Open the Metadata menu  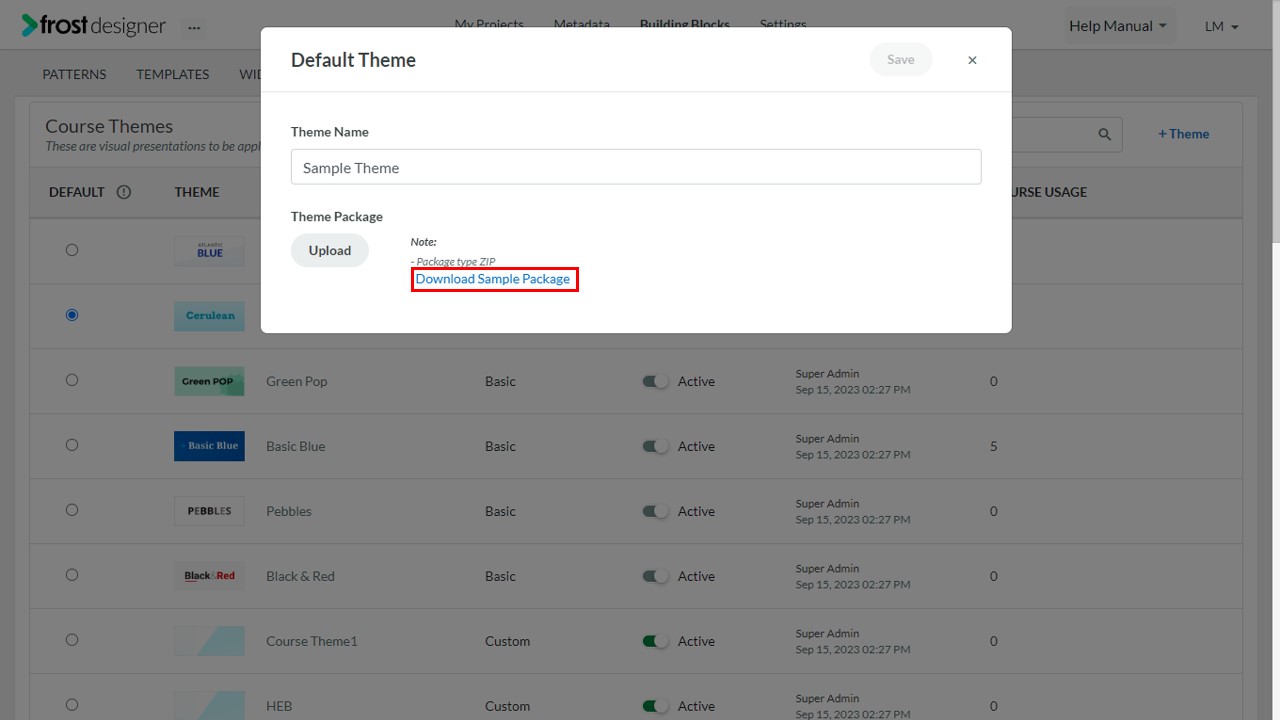point(581,24)
